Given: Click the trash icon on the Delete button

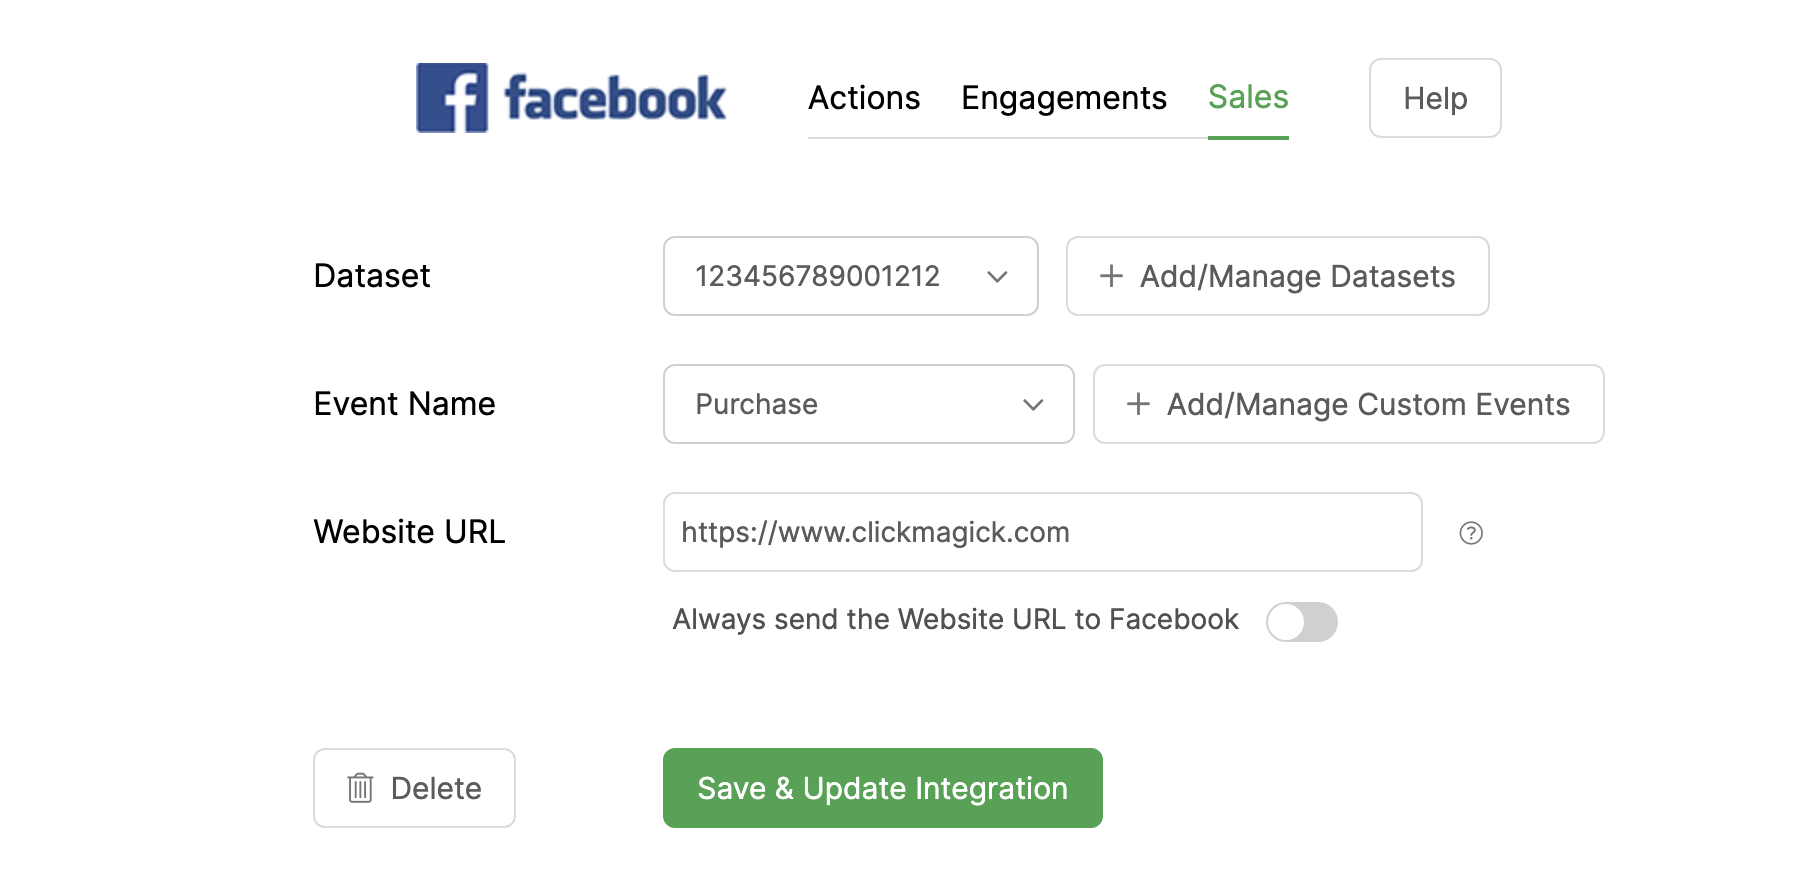Looking at the screenshot, I should 360,788.
